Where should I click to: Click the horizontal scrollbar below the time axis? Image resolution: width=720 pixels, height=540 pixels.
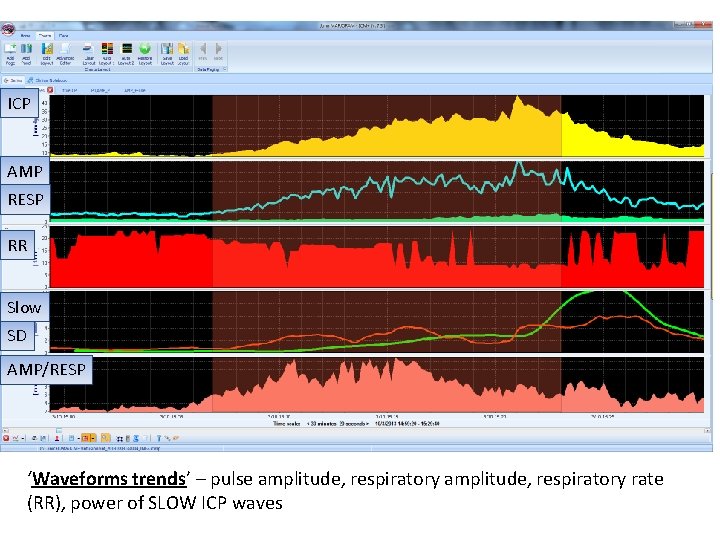click(356, 431)
